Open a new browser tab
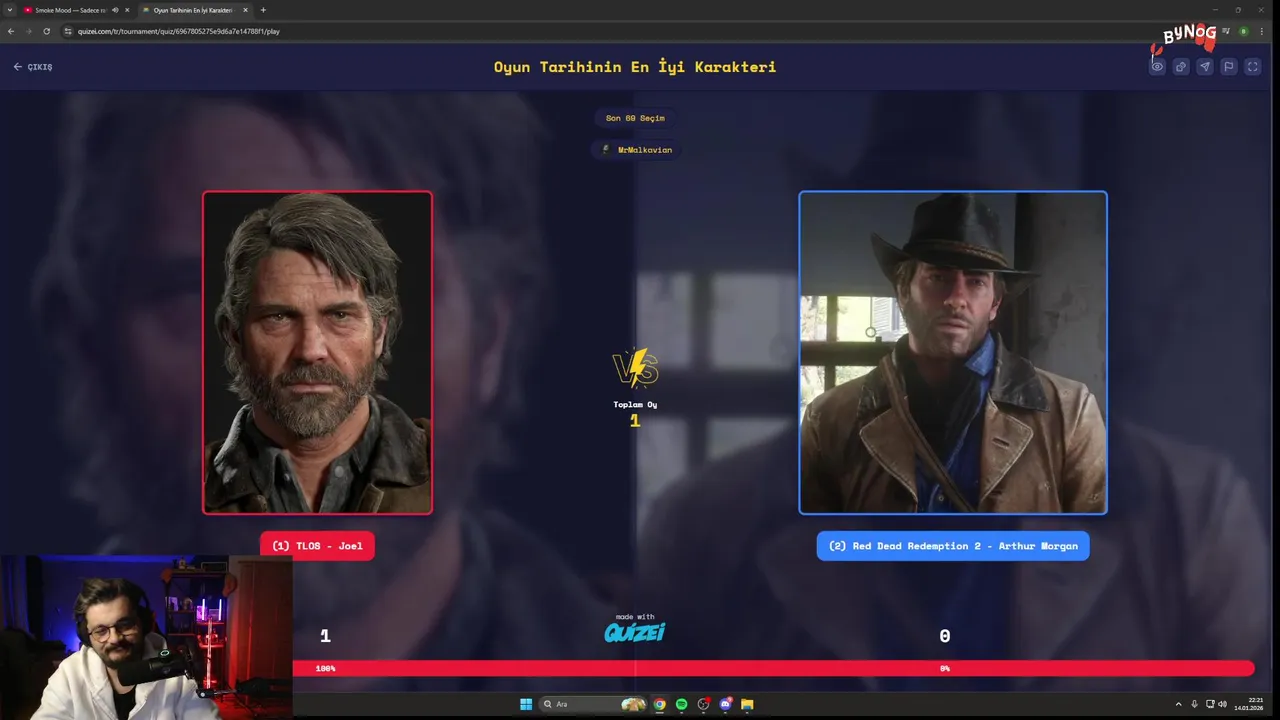This screenshot has height=720, width=1280. click(x=263, y=10)
